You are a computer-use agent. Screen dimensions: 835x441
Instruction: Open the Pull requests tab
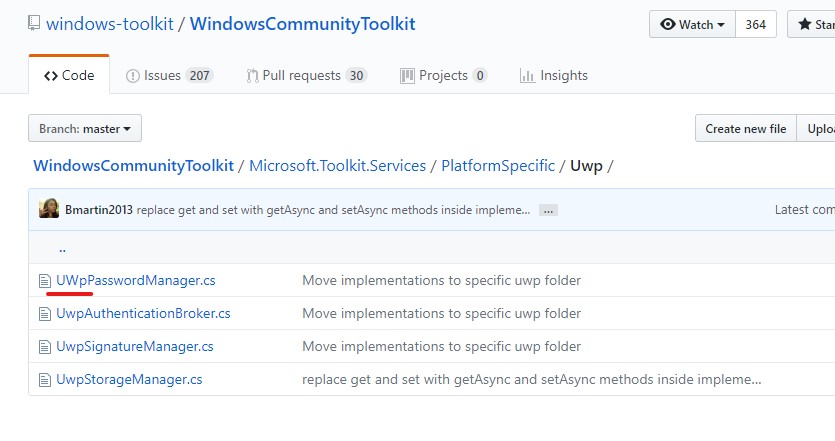point(307,76)
